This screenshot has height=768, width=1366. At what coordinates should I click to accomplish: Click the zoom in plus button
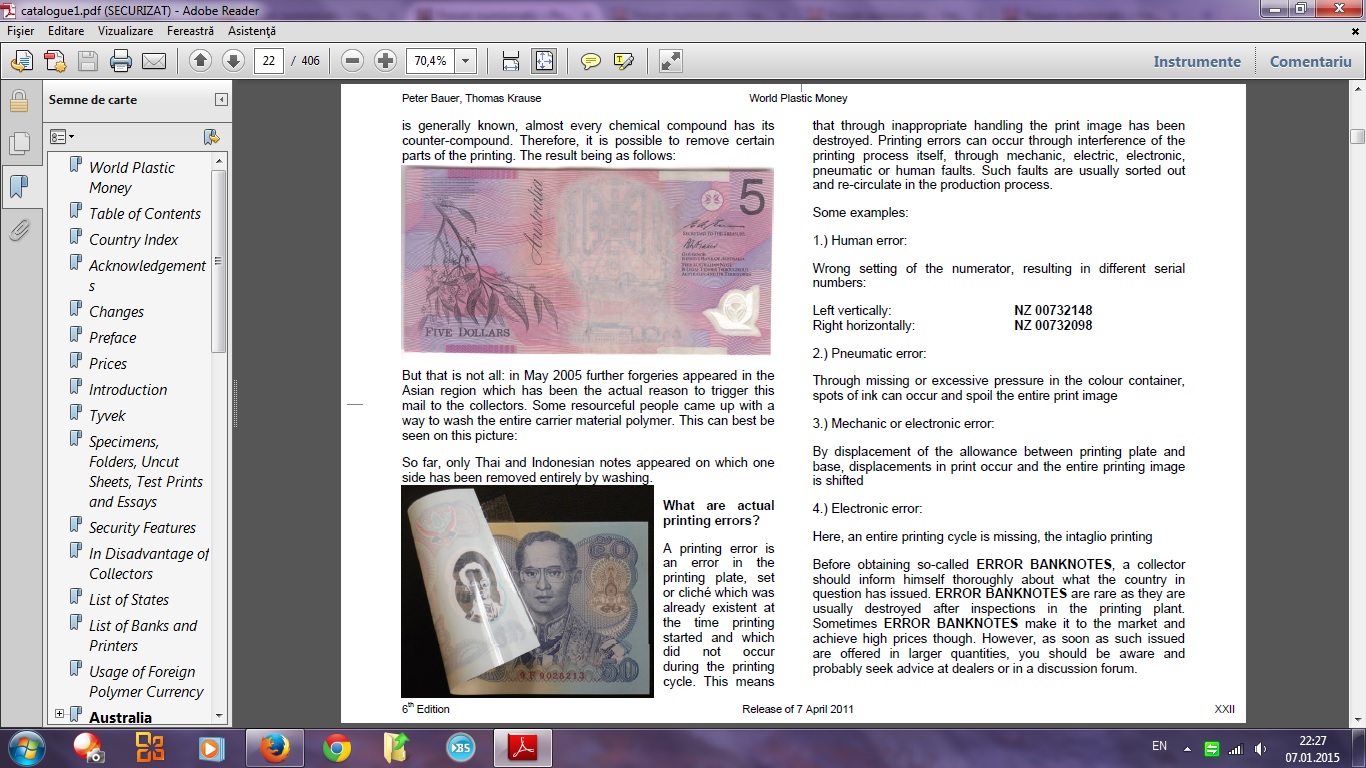click(x=385, y=61)
